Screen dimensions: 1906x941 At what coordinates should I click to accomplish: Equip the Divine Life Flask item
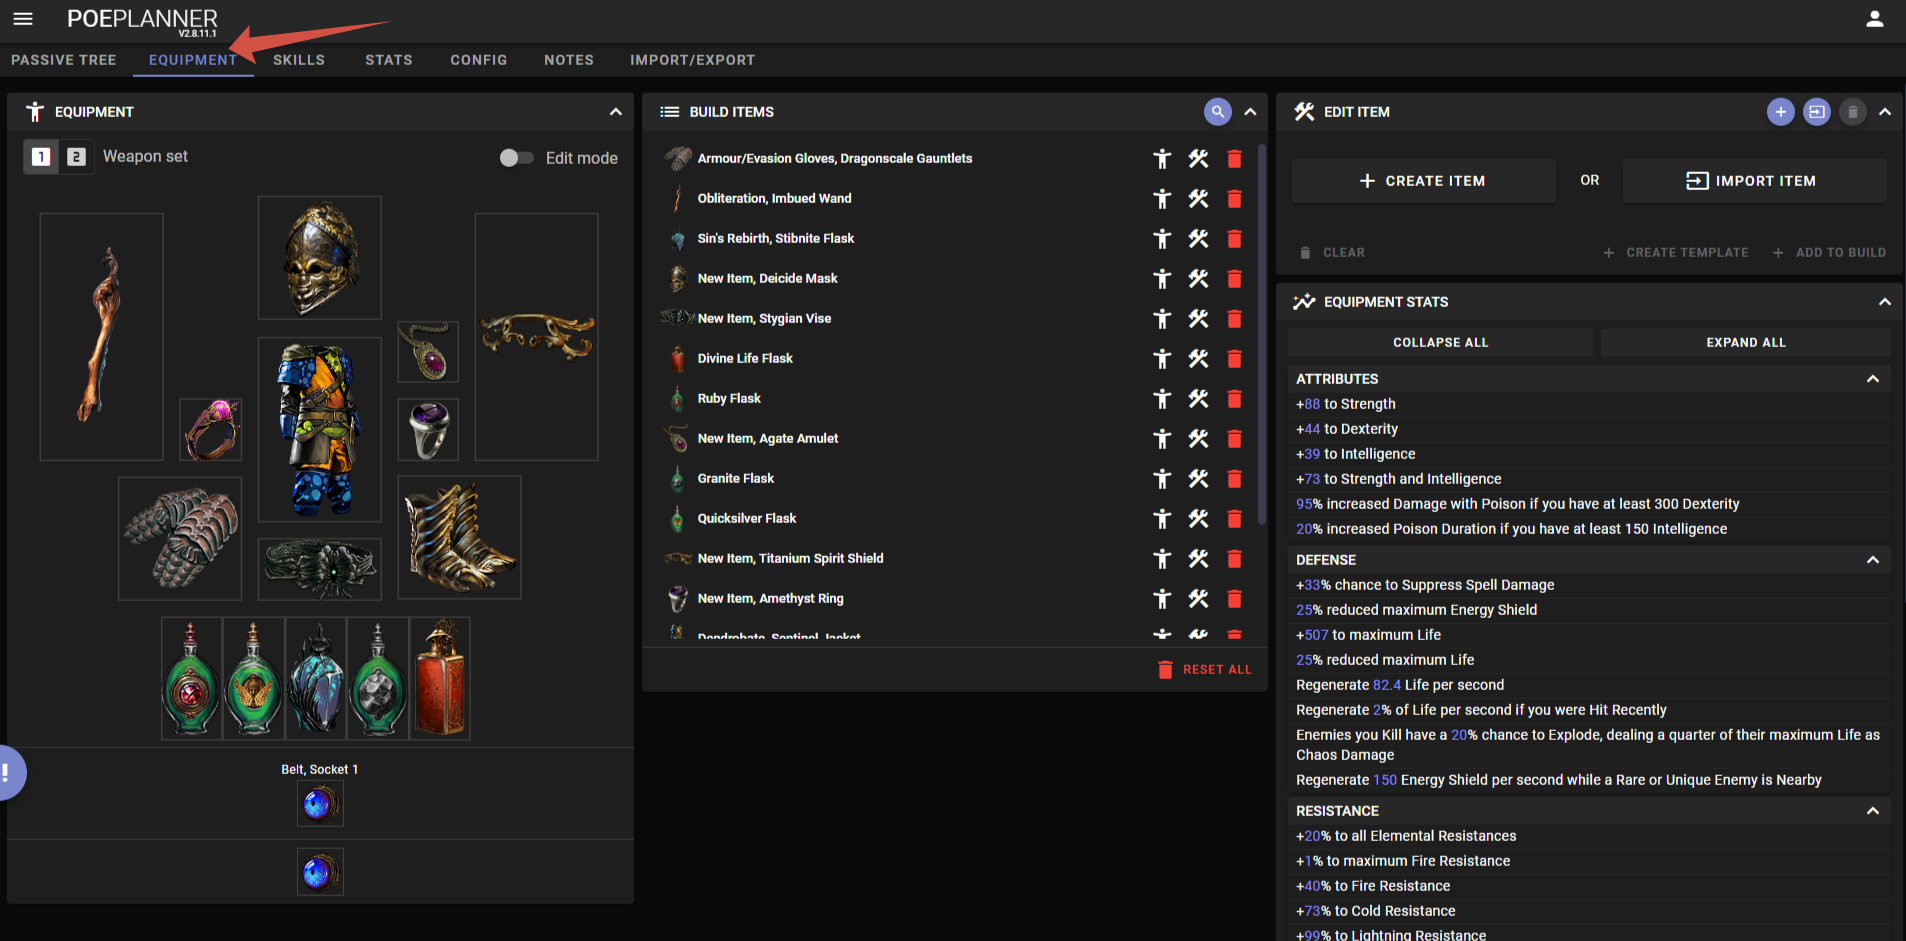(1161, 359)
